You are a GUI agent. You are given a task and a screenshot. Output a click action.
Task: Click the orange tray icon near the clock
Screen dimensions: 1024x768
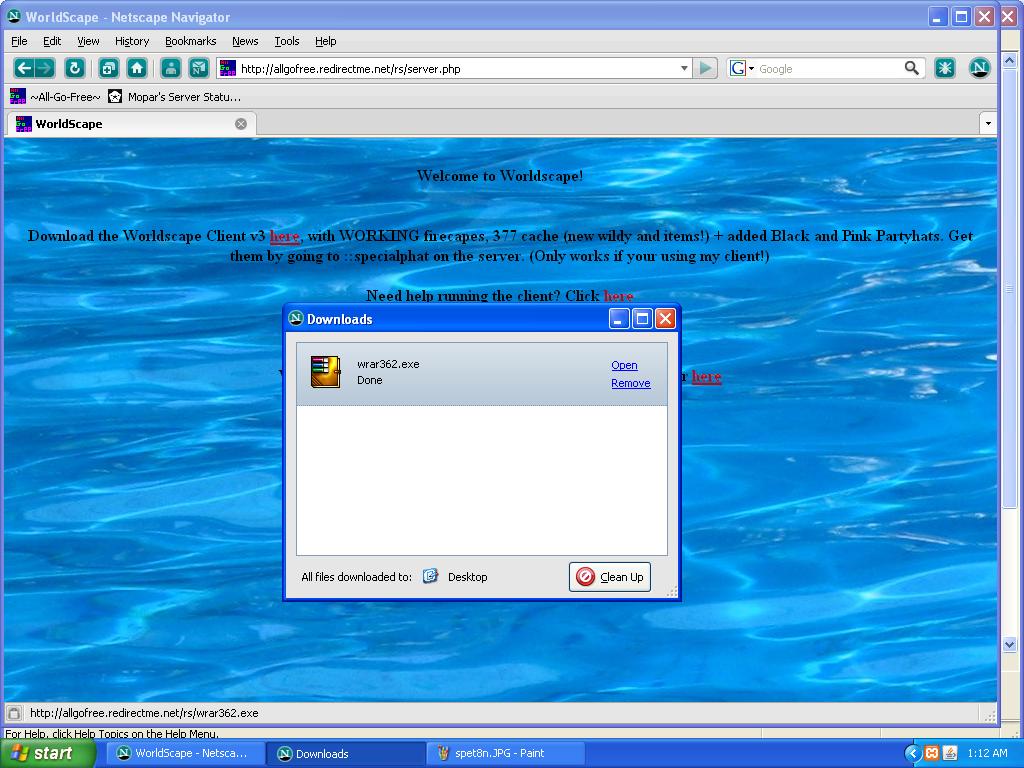tap(932, 753)
